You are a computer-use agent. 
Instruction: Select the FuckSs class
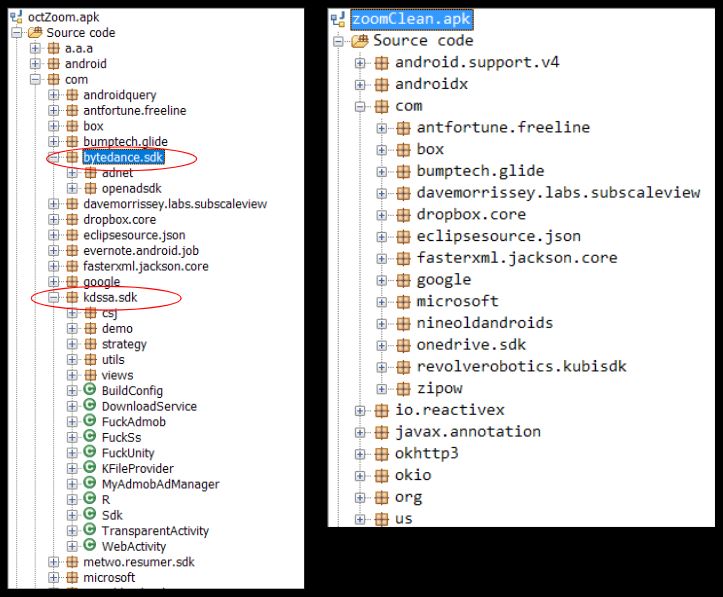point(121,437)
